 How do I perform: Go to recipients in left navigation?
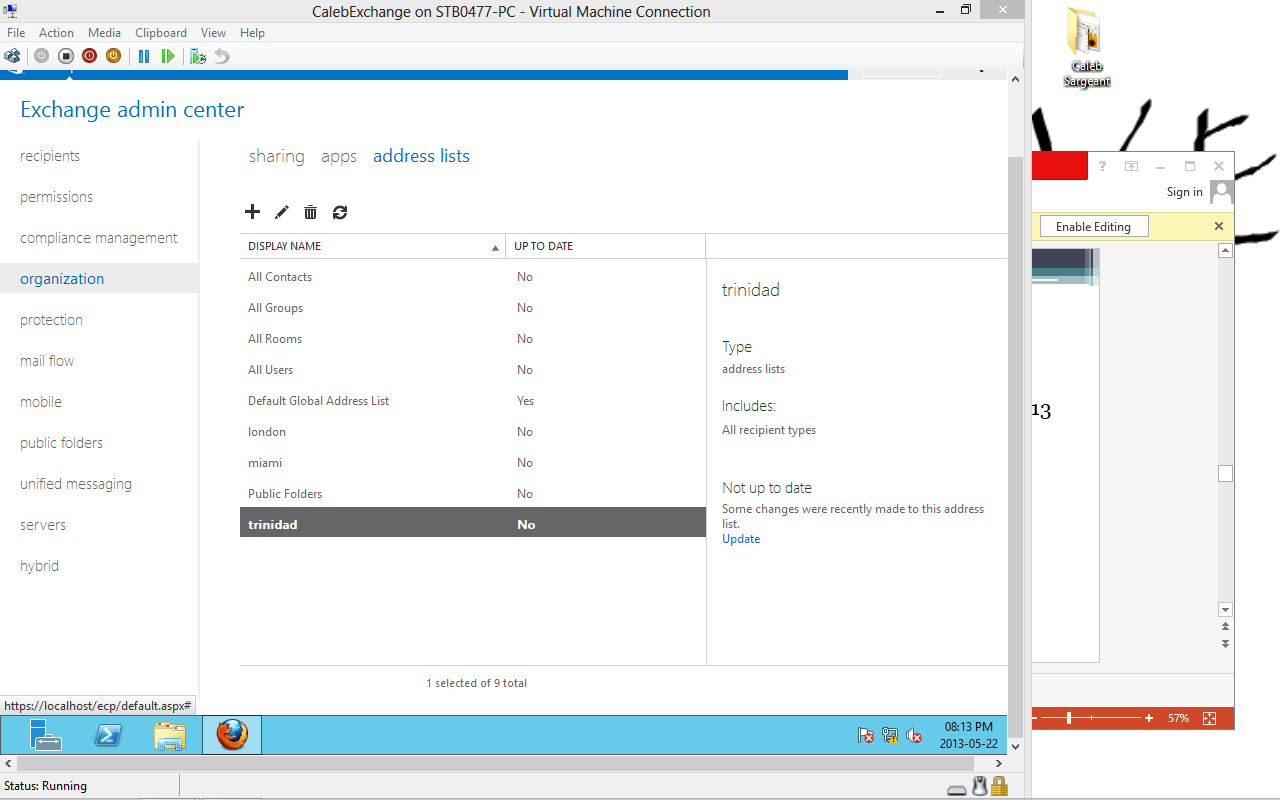50,156
